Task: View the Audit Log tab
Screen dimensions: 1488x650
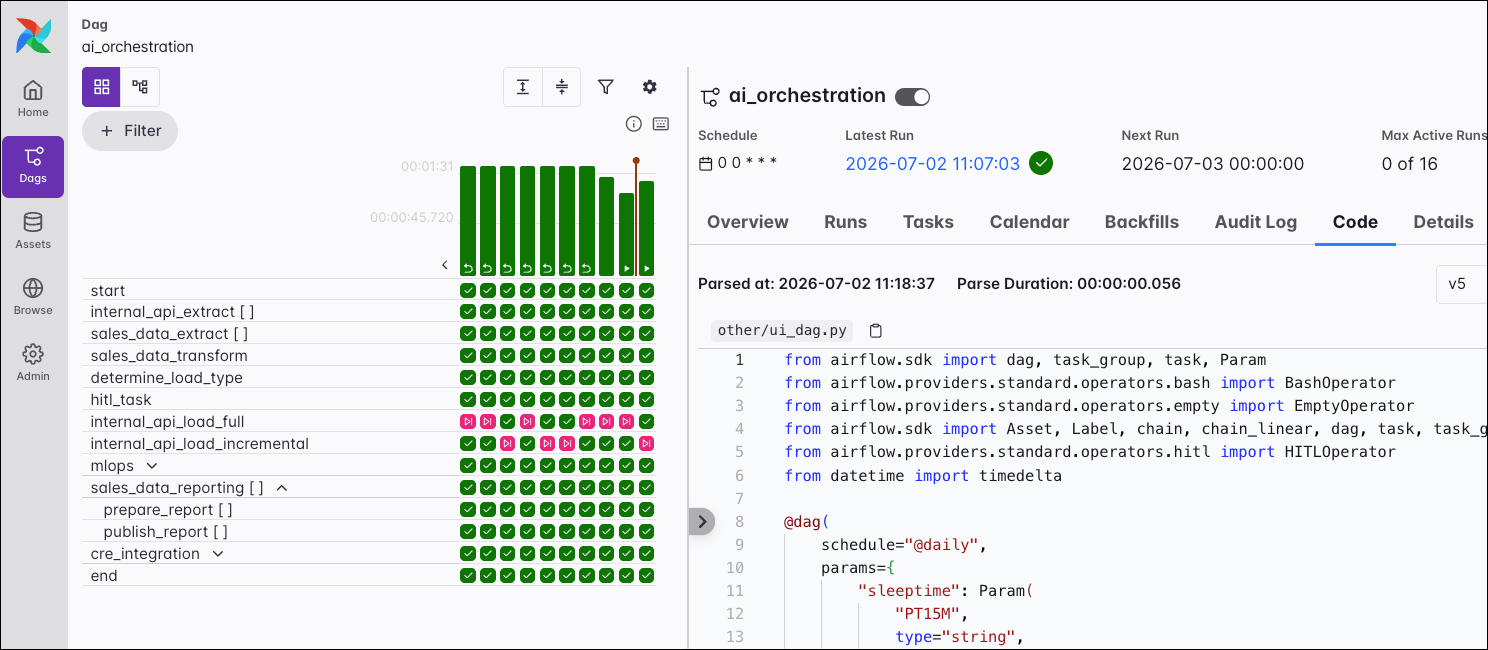Action: (x=1256, y=222)
